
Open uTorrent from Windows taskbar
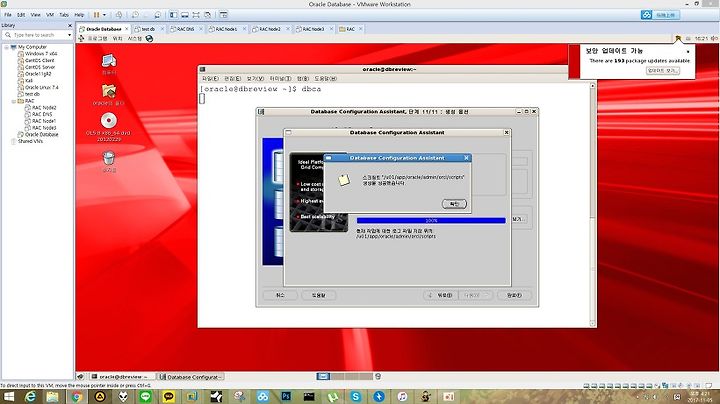(x=332, y=397)
